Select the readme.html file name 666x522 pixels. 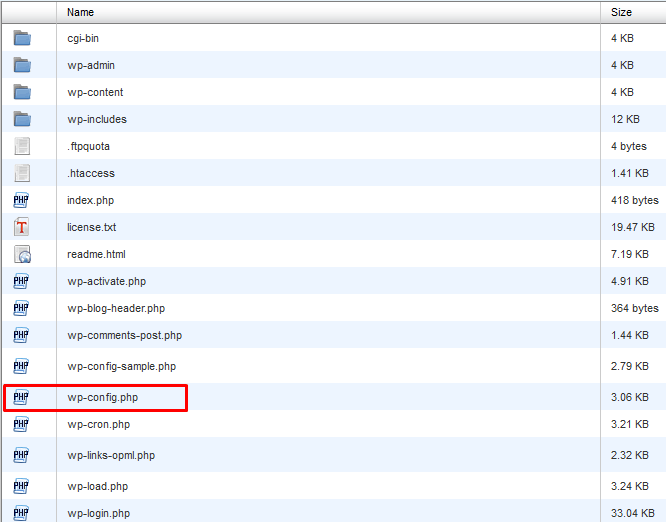point(96,254)
